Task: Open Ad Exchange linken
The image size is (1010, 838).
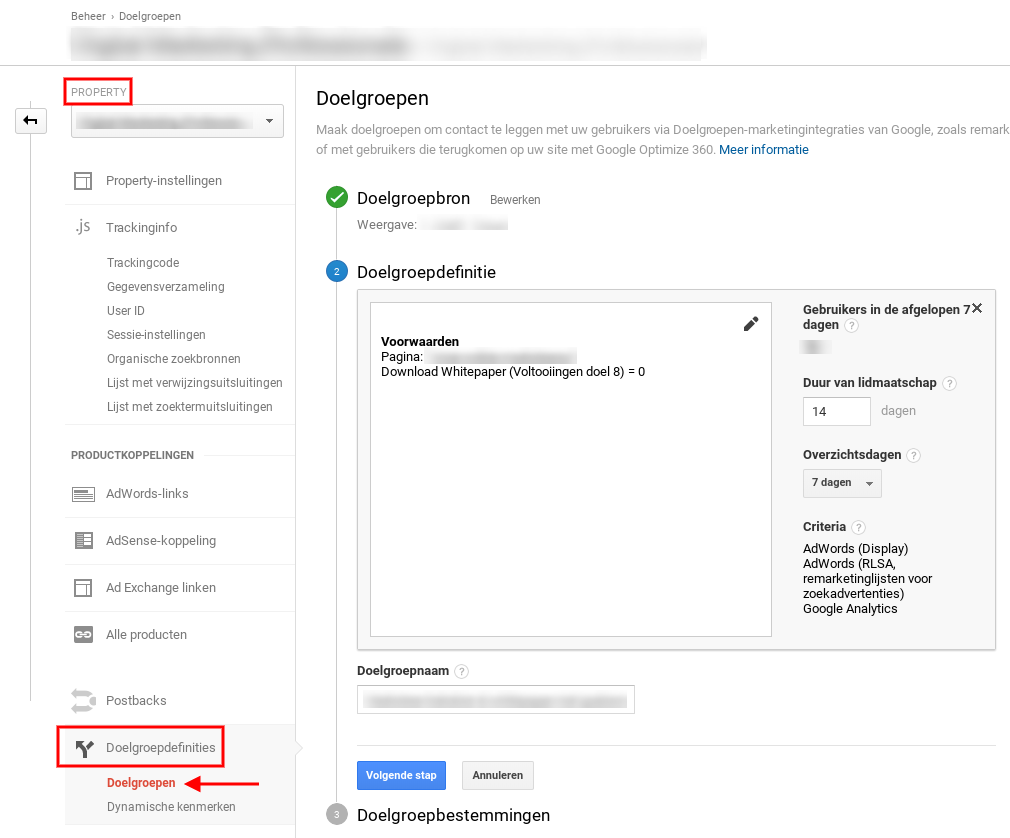Action: coord(161,587)
